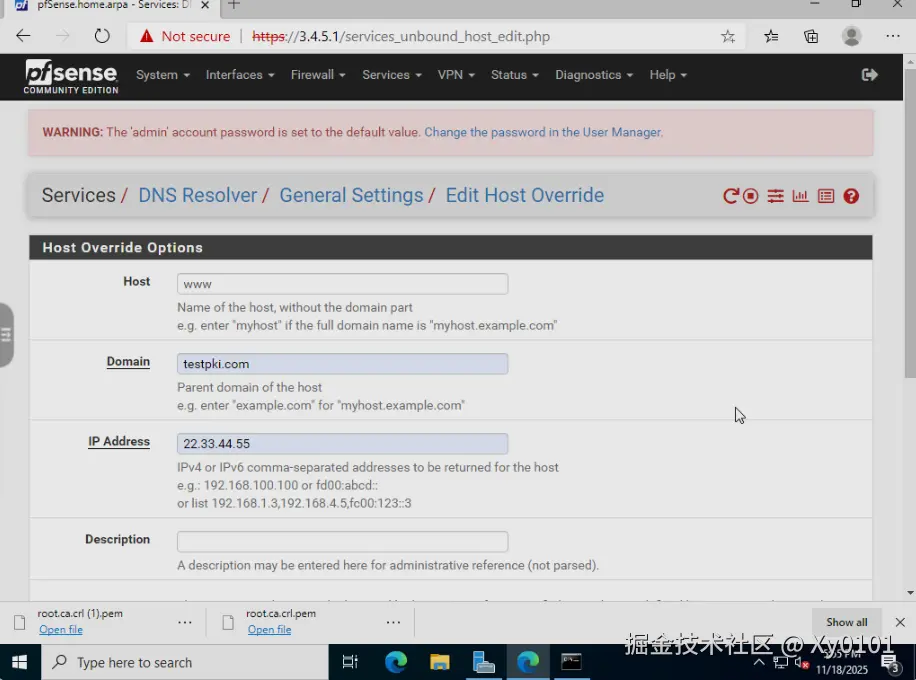Add this page to favorites star
Viewport: 916px width, 680px height.
[x=727, y=37]
